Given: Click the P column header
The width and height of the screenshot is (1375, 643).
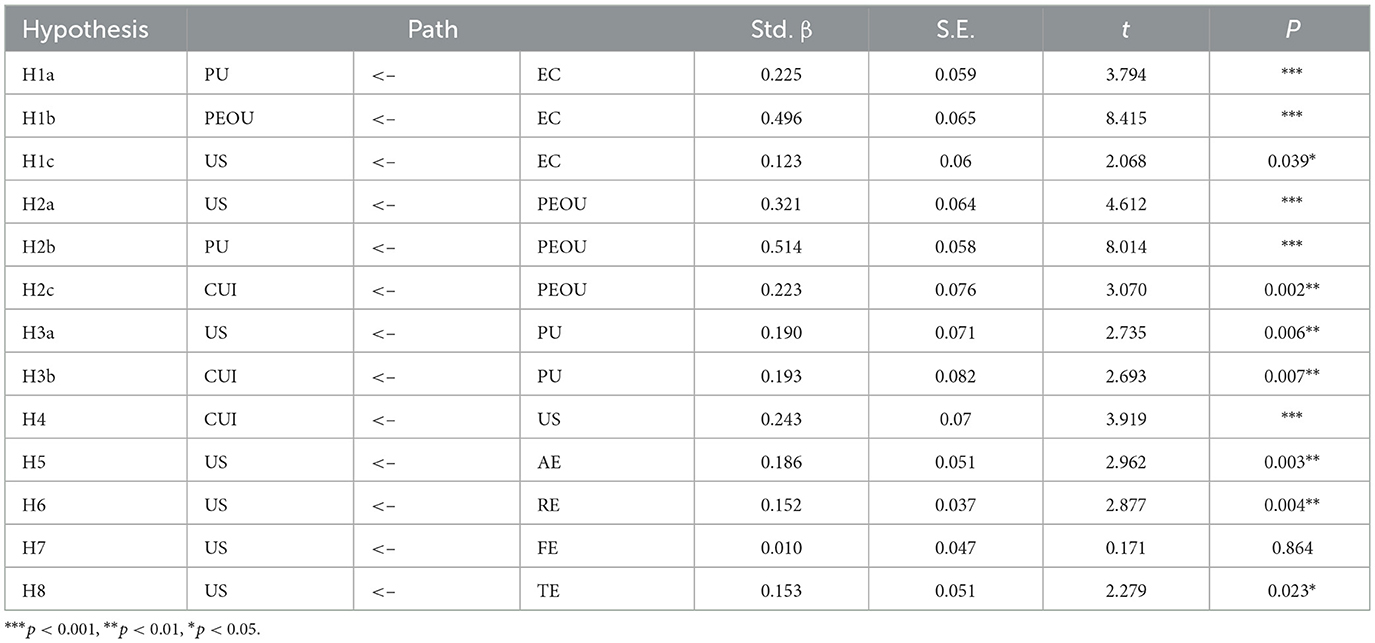Looking at the screenshot, I should pos(1289,29).
